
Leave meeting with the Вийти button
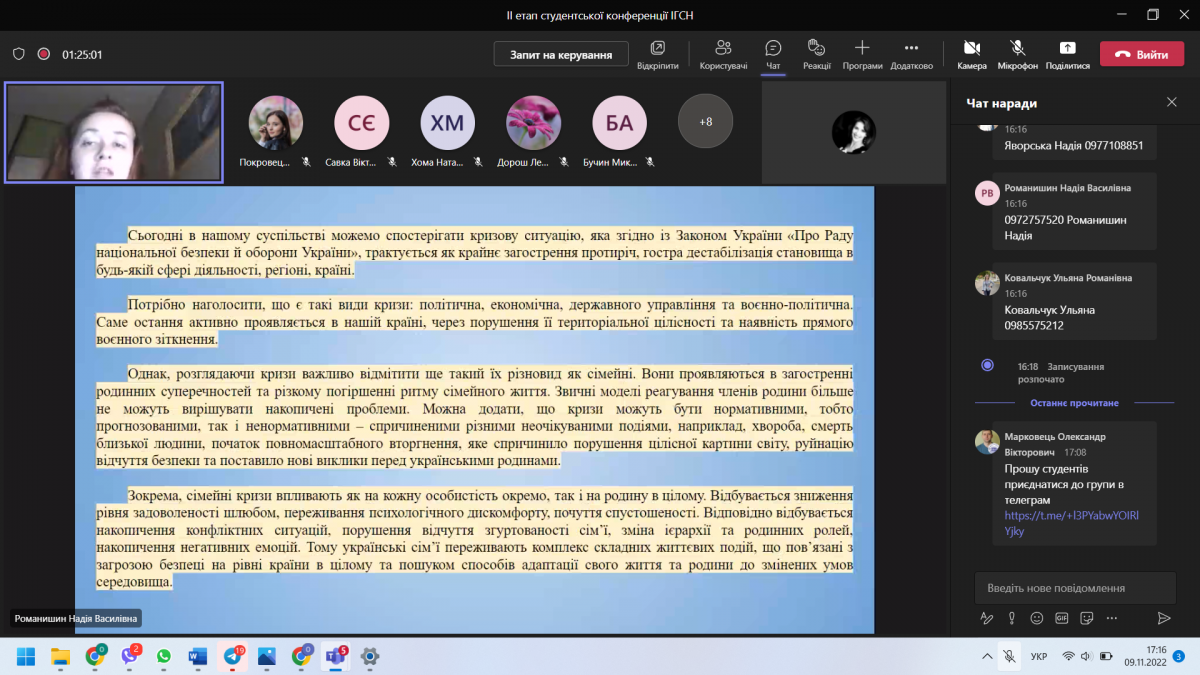tap(1141, 54)
